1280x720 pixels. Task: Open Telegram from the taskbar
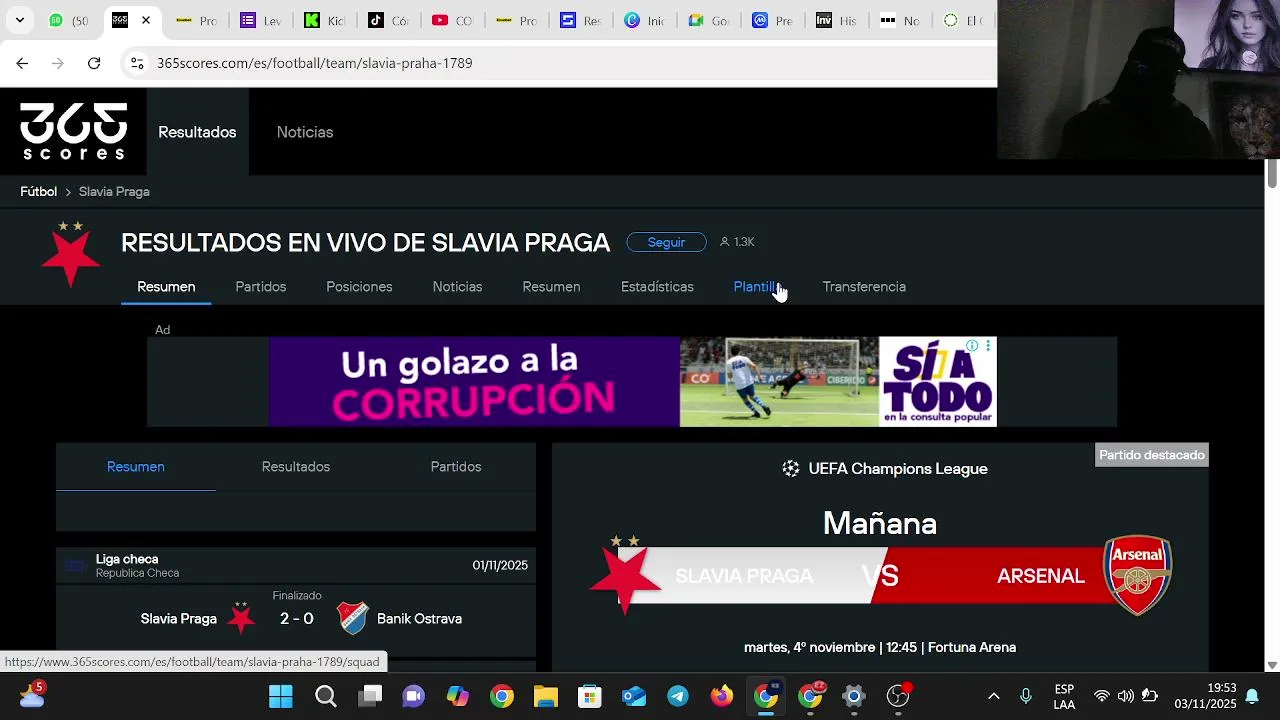678,696
